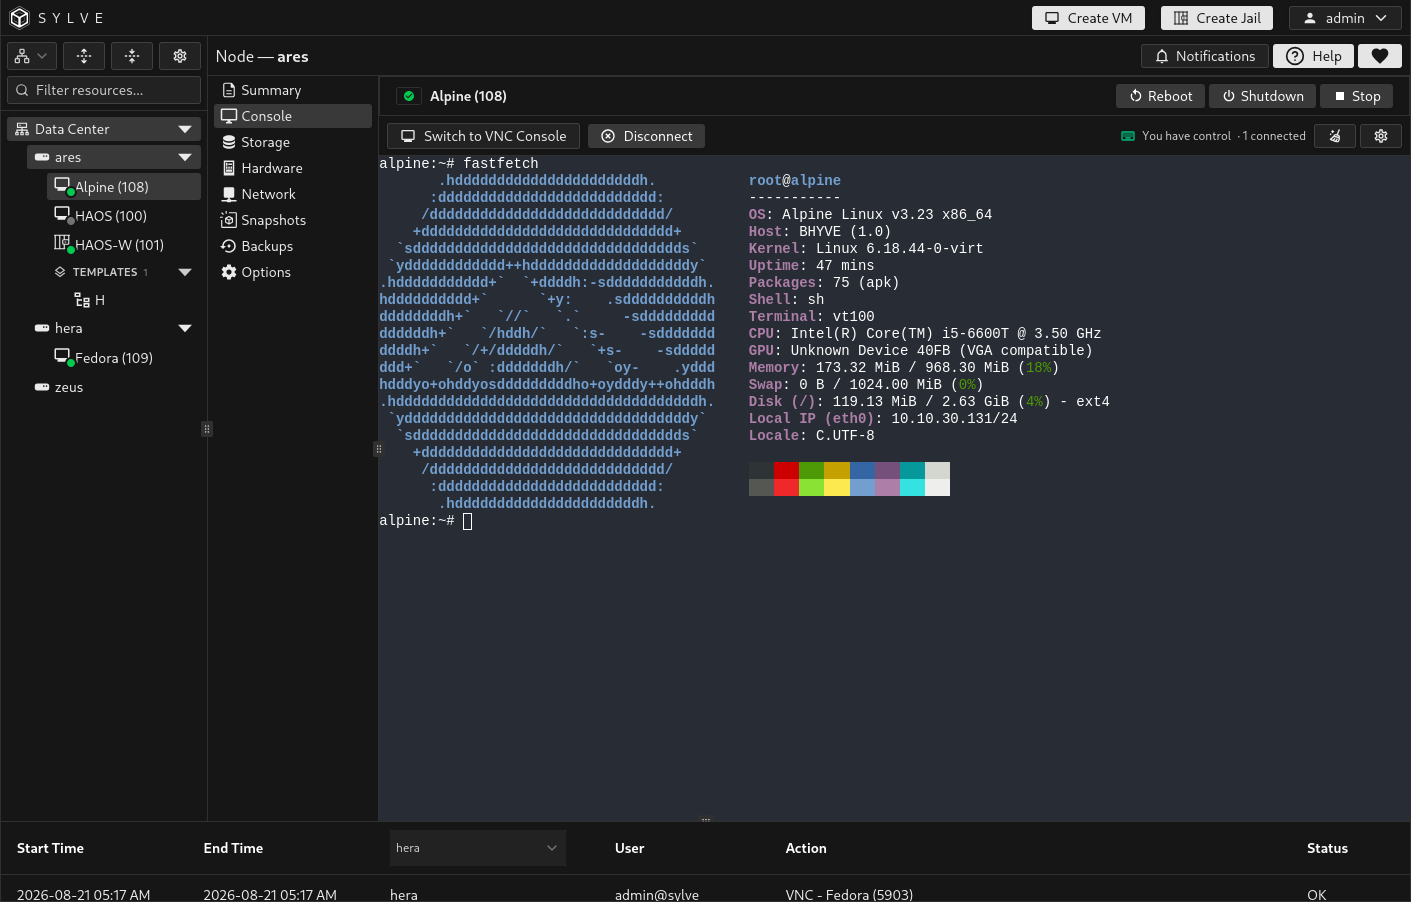1411x902 pixels.
Task: Collapse the TEMPLATES group arrow
Action: click(185, 272)
